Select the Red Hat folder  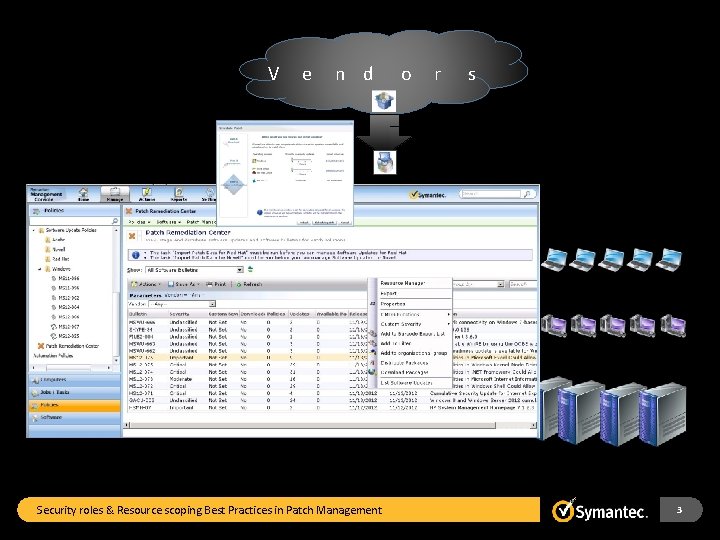coord(57,259)
